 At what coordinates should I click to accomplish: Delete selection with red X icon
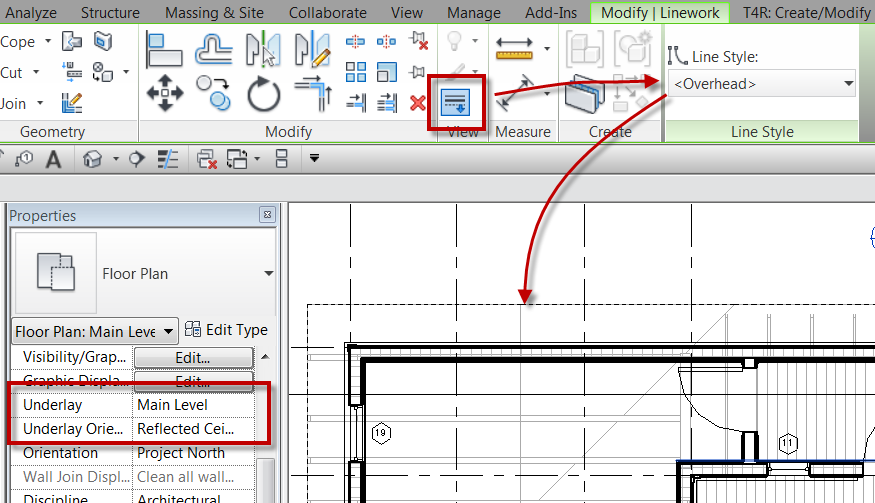pyautogui.click(x=417, y=103)
